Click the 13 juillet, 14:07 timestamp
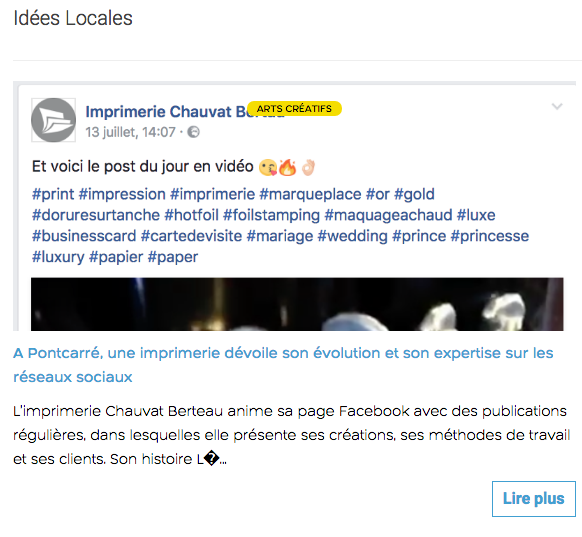Image resolution: width=582 pixels, height=537 pixels. [130, 132]
